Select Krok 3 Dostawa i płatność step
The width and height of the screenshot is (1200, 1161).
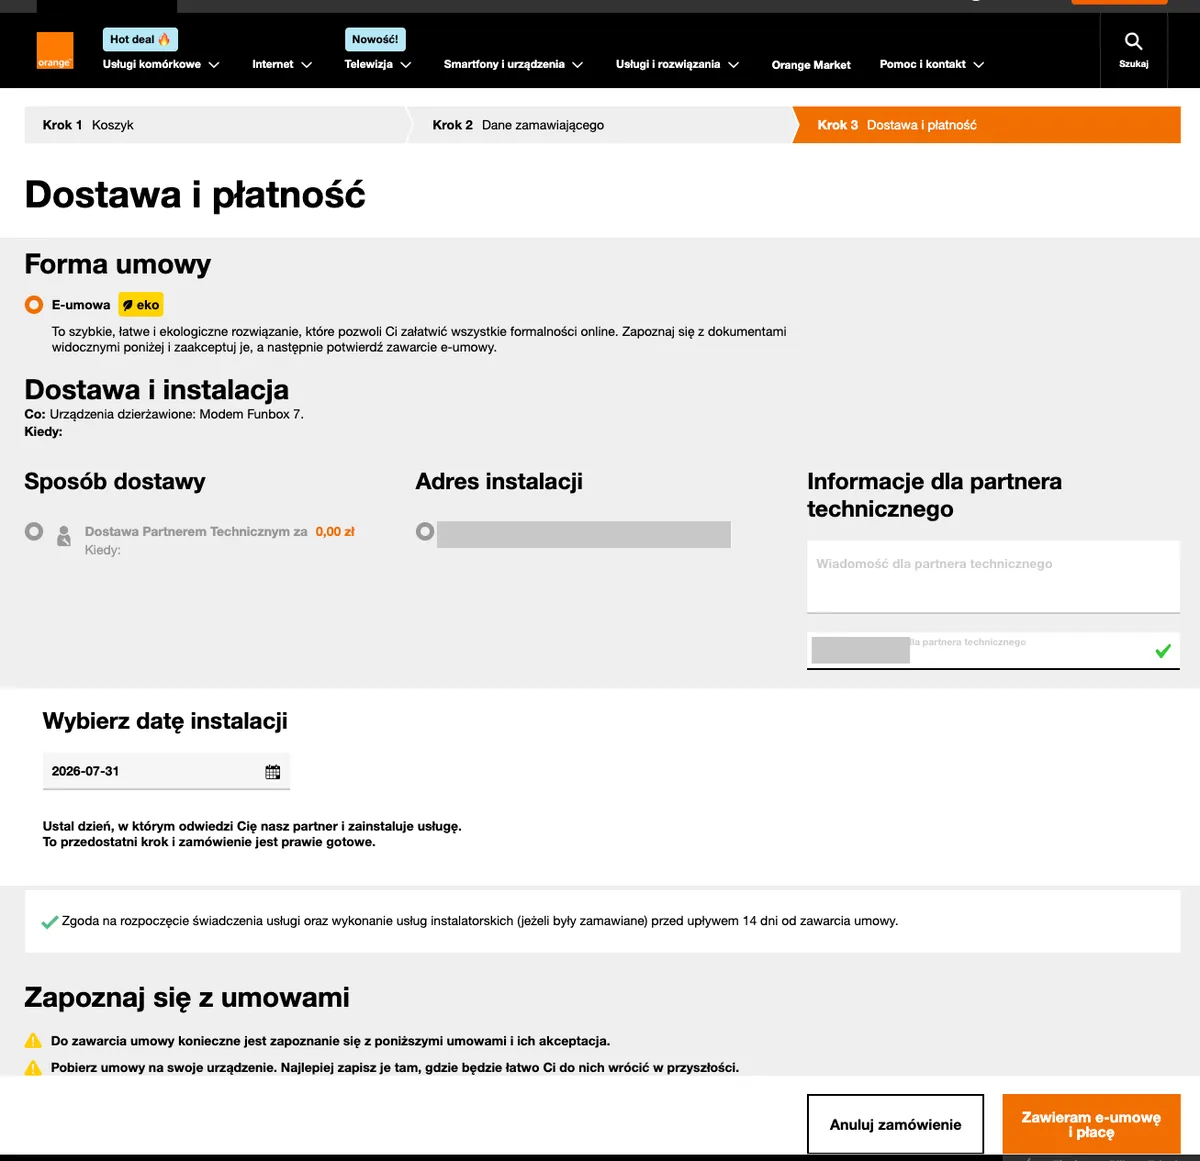pyautogui.click(x=987, y=125)
